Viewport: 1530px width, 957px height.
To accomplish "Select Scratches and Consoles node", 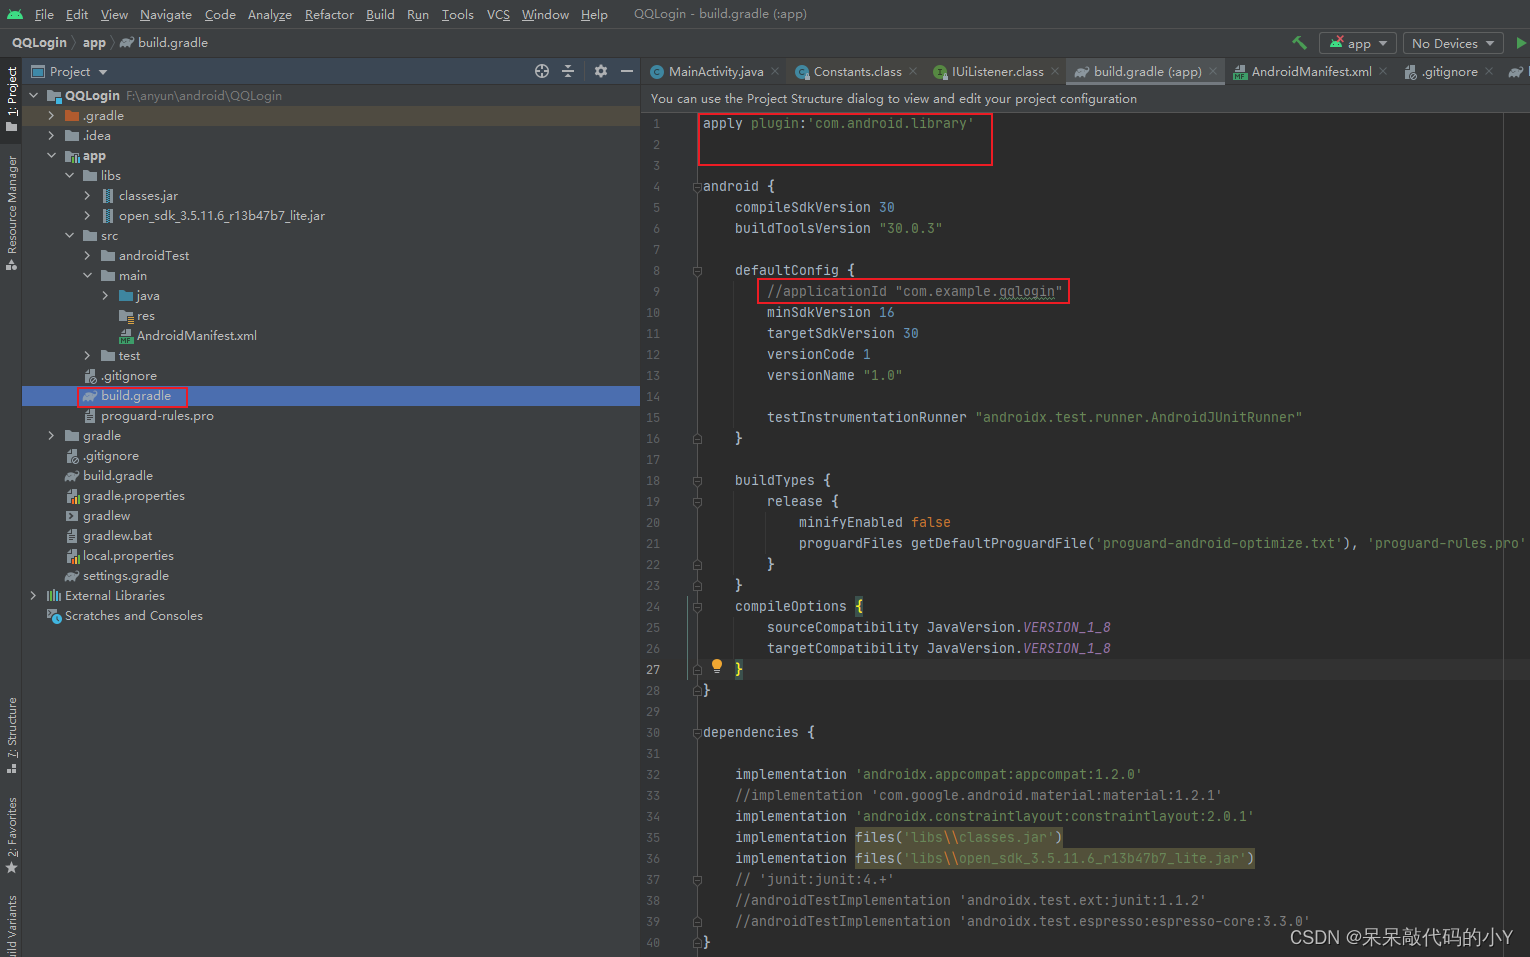I will (133, 616).
